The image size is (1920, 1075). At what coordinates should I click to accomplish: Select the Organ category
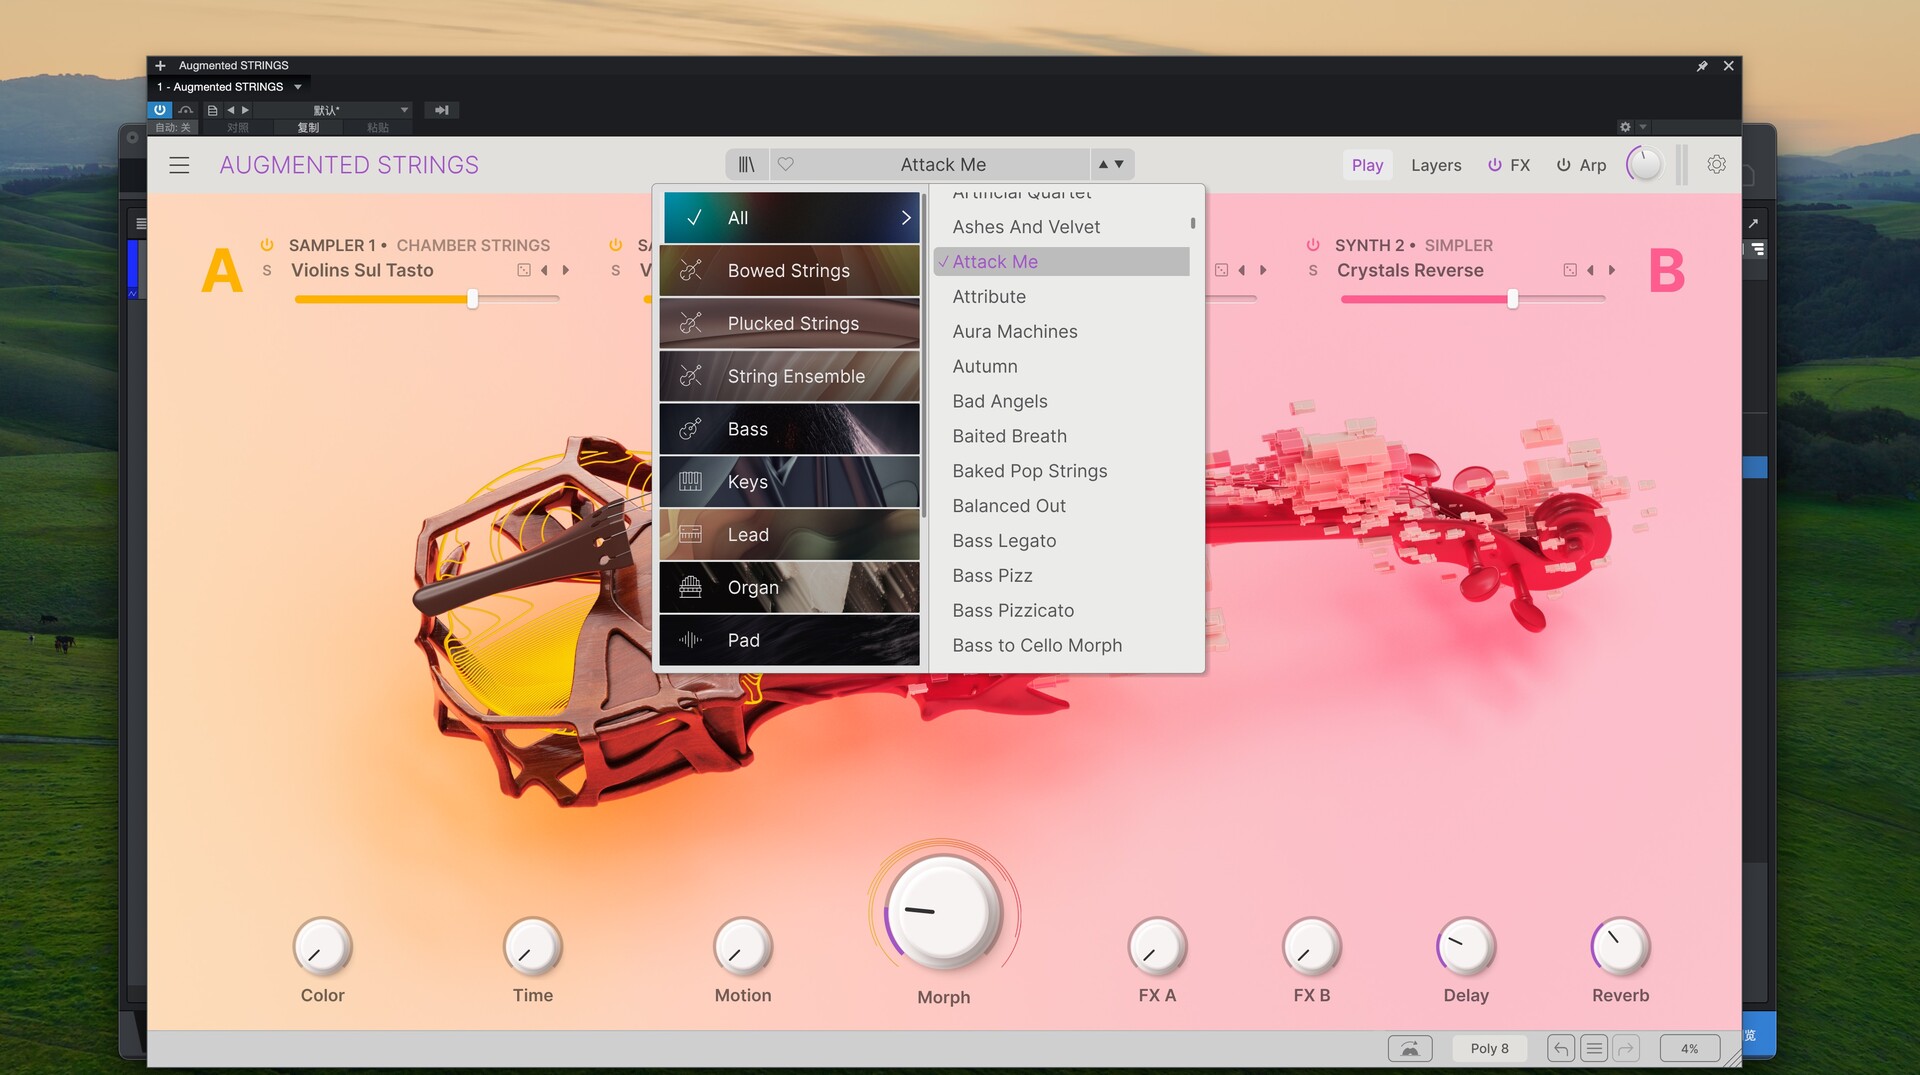(789, 588)
